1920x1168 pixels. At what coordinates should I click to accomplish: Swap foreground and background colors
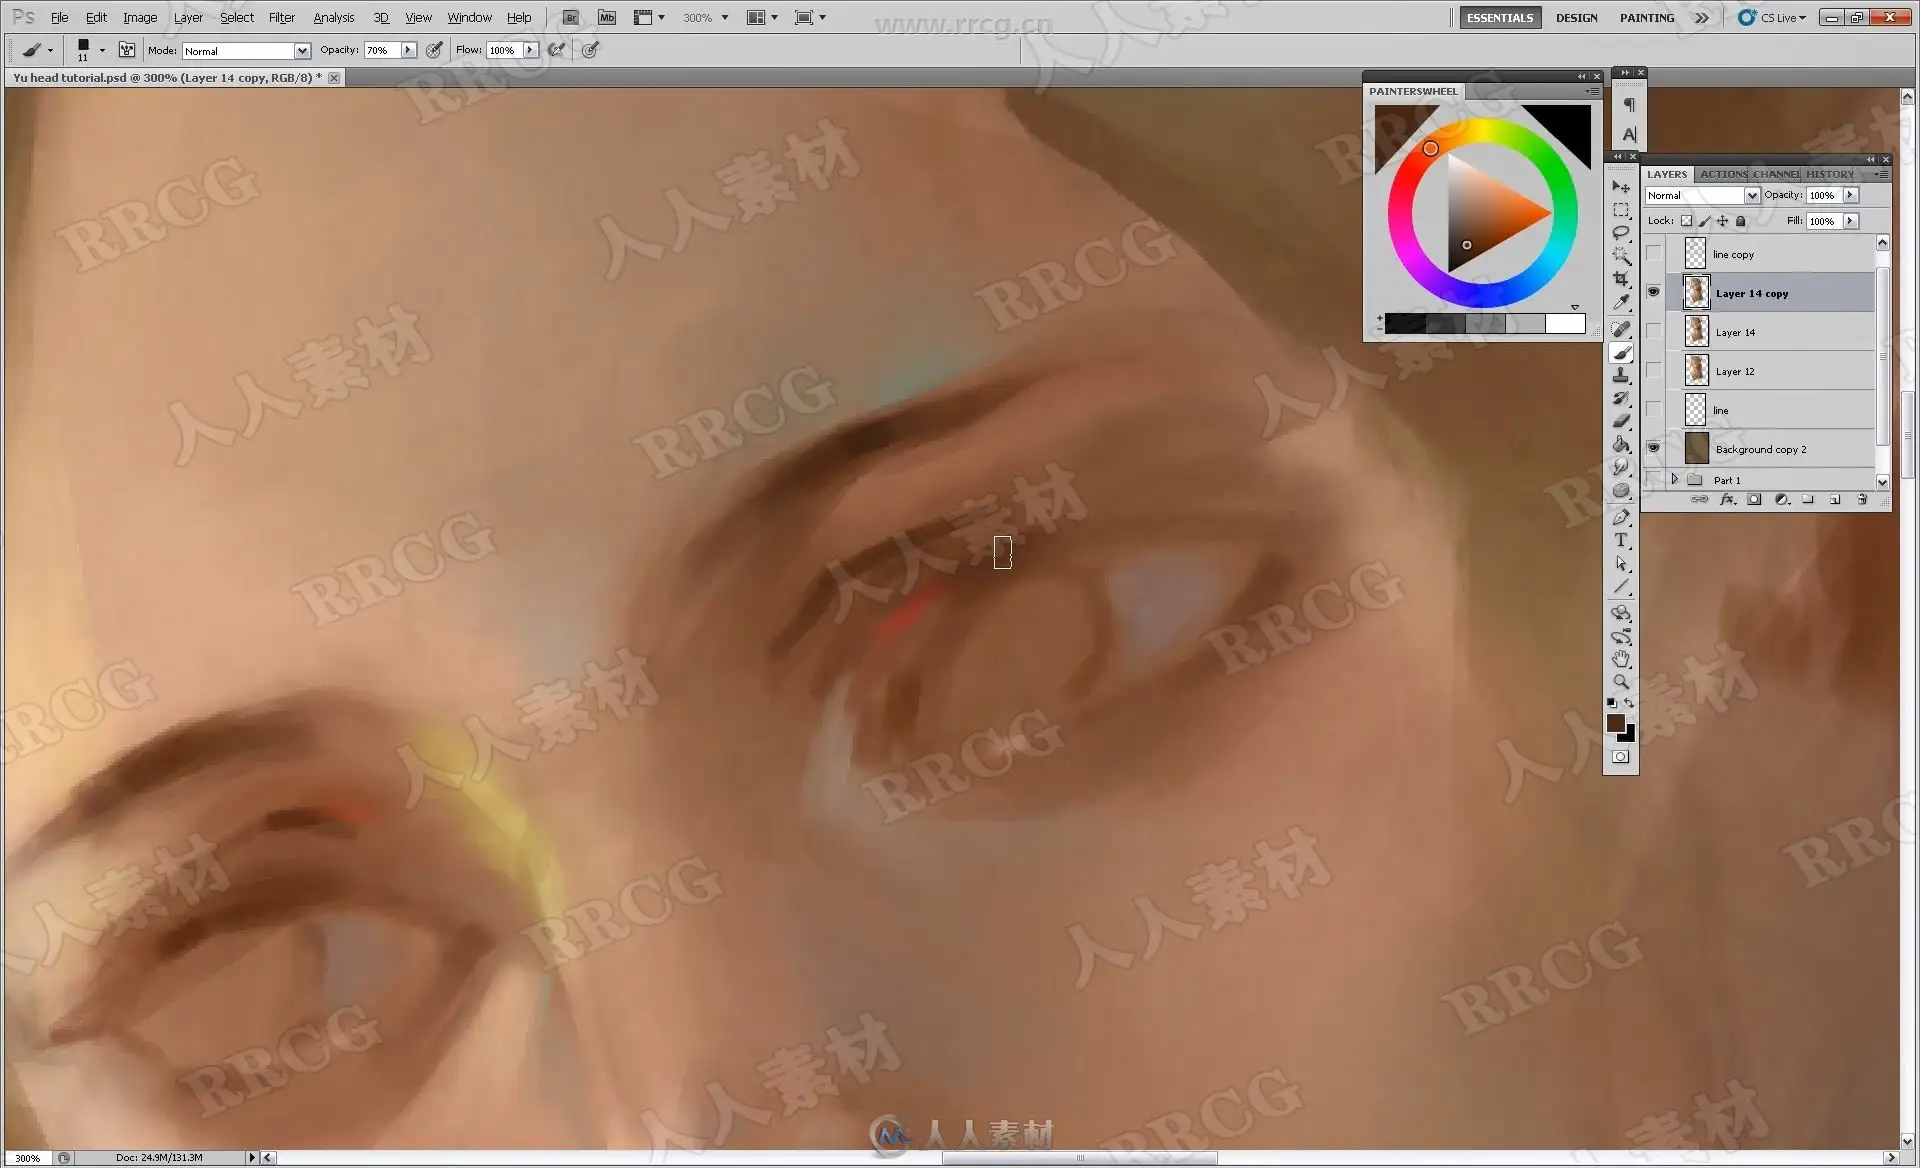pos(1629,703)
